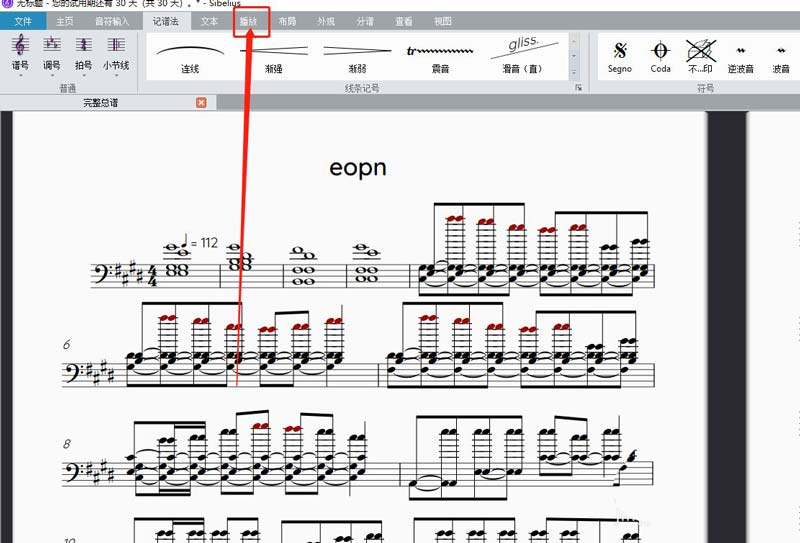Click the 普通 group label
The image size is (800, 543).
(x=68, y=88)
